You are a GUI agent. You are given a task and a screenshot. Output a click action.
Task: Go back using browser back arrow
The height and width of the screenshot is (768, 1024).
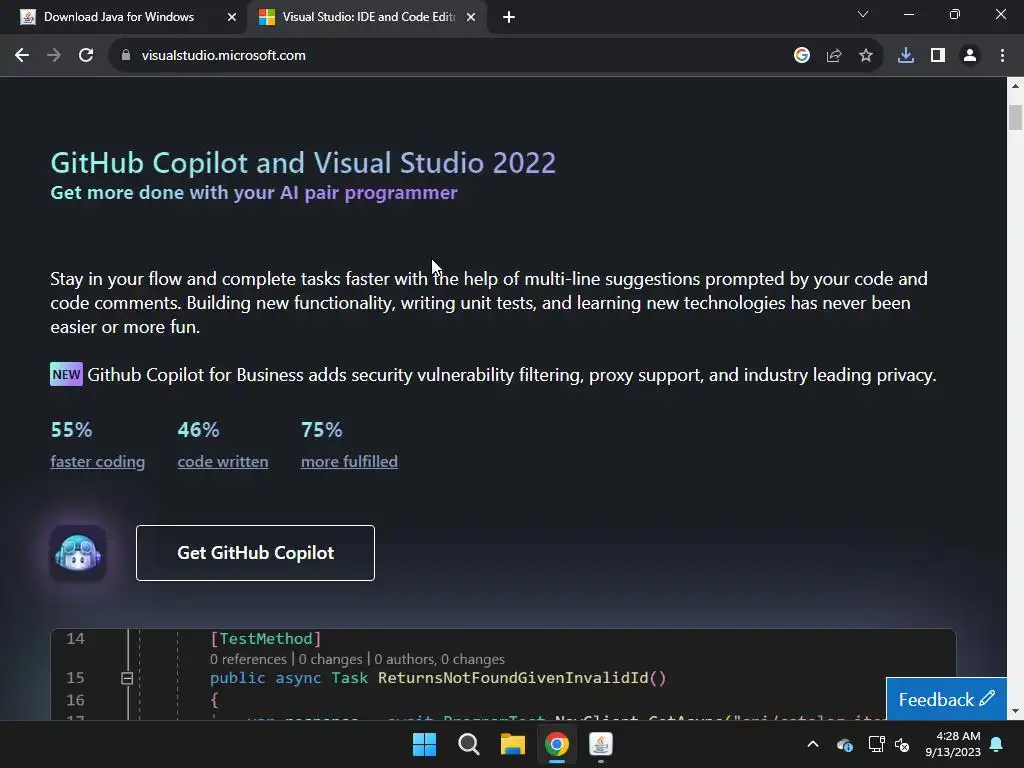point(22,56)
